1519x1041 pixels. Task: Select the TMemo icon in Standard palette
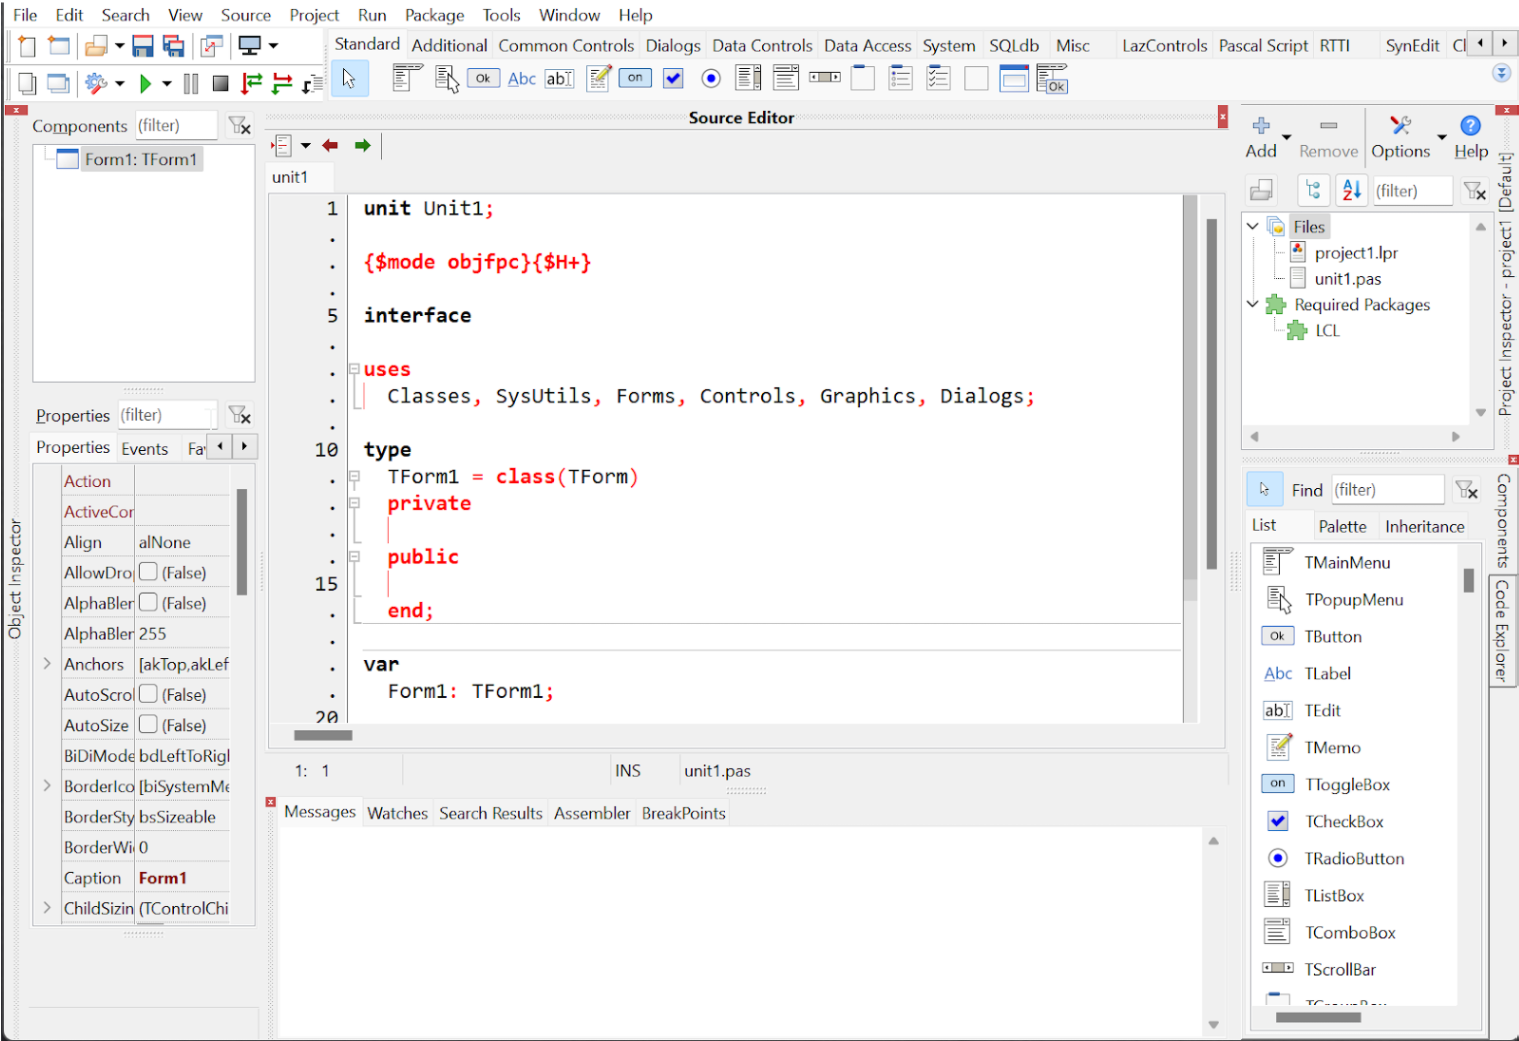598,78
